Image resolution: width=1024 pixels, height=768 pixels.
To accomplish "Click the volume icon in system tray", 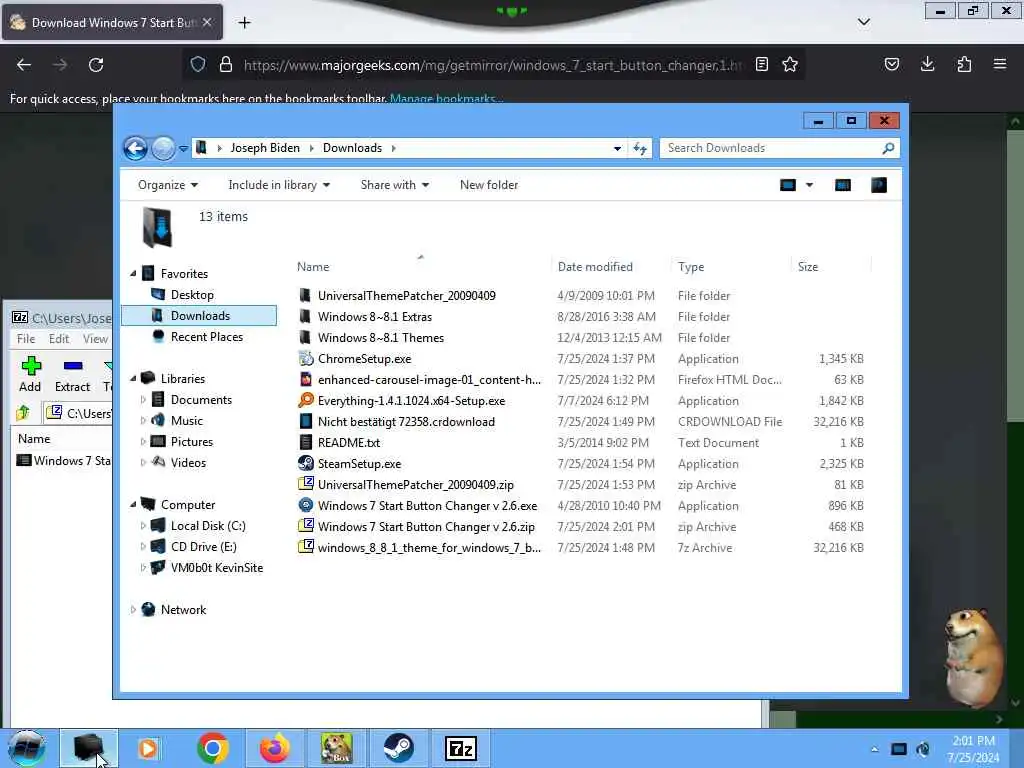I will [x=923, y=749].
